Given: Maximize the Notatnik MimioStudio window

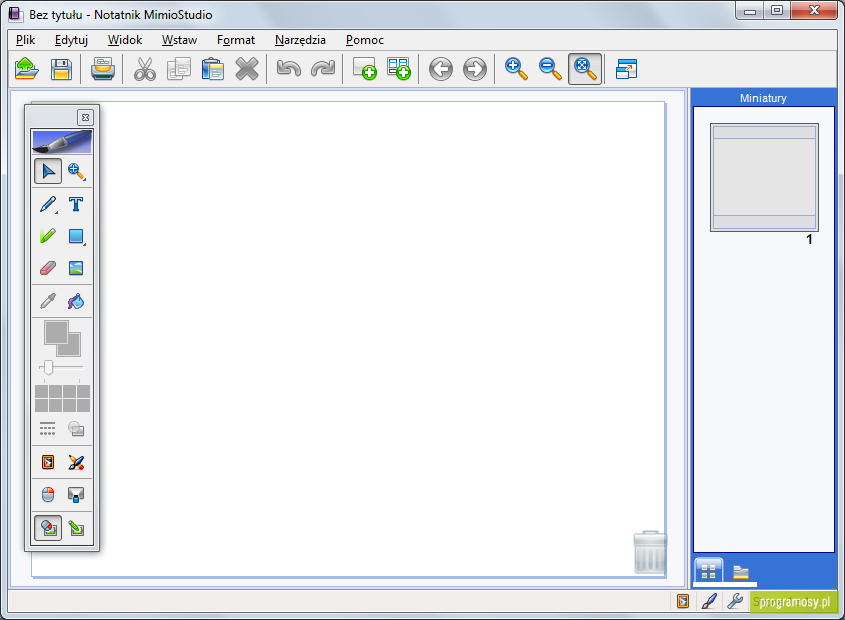Looking at the screenshot, I should (777, 11).
